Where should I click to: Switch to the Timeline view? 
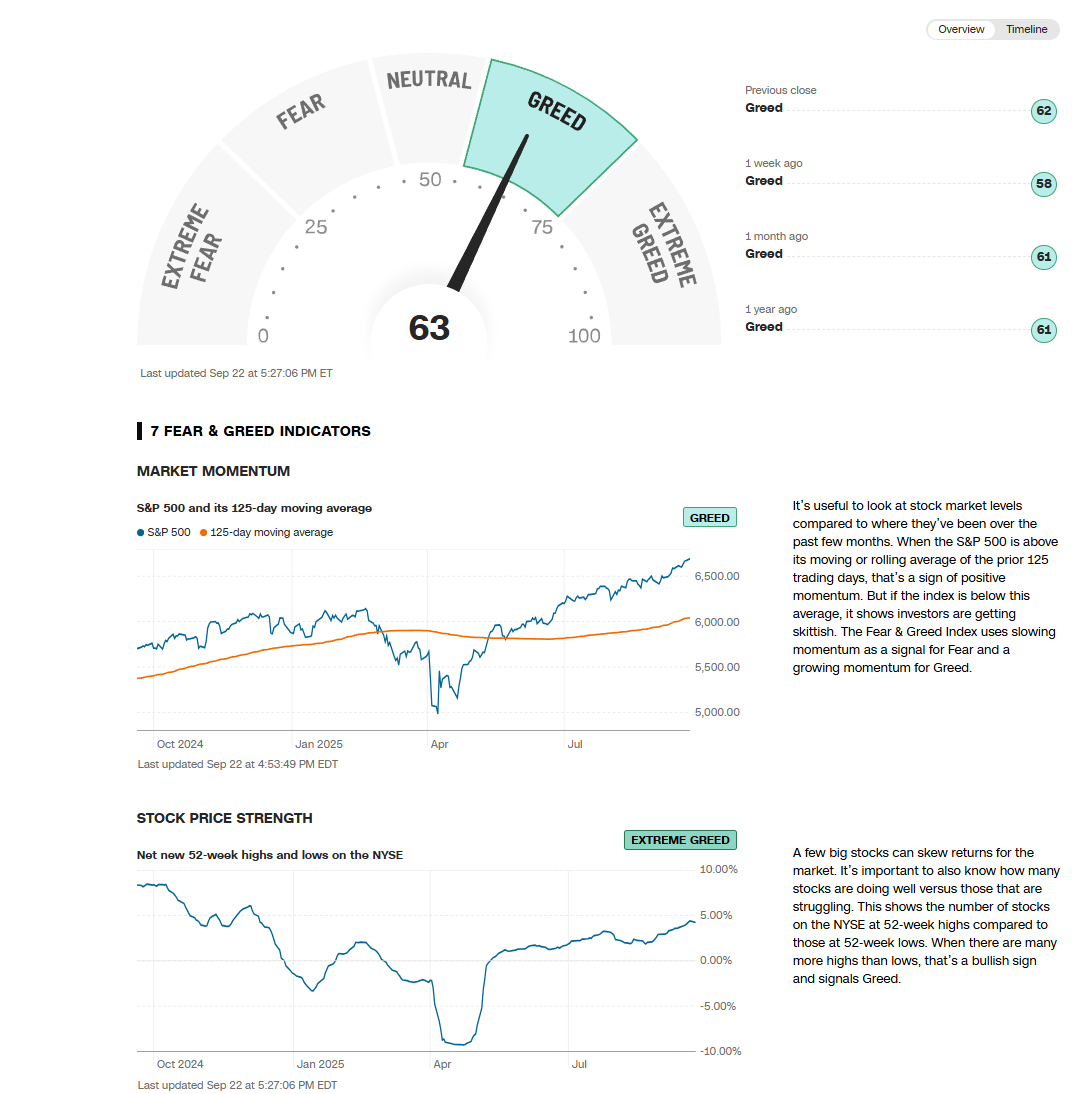point(1026,29)
